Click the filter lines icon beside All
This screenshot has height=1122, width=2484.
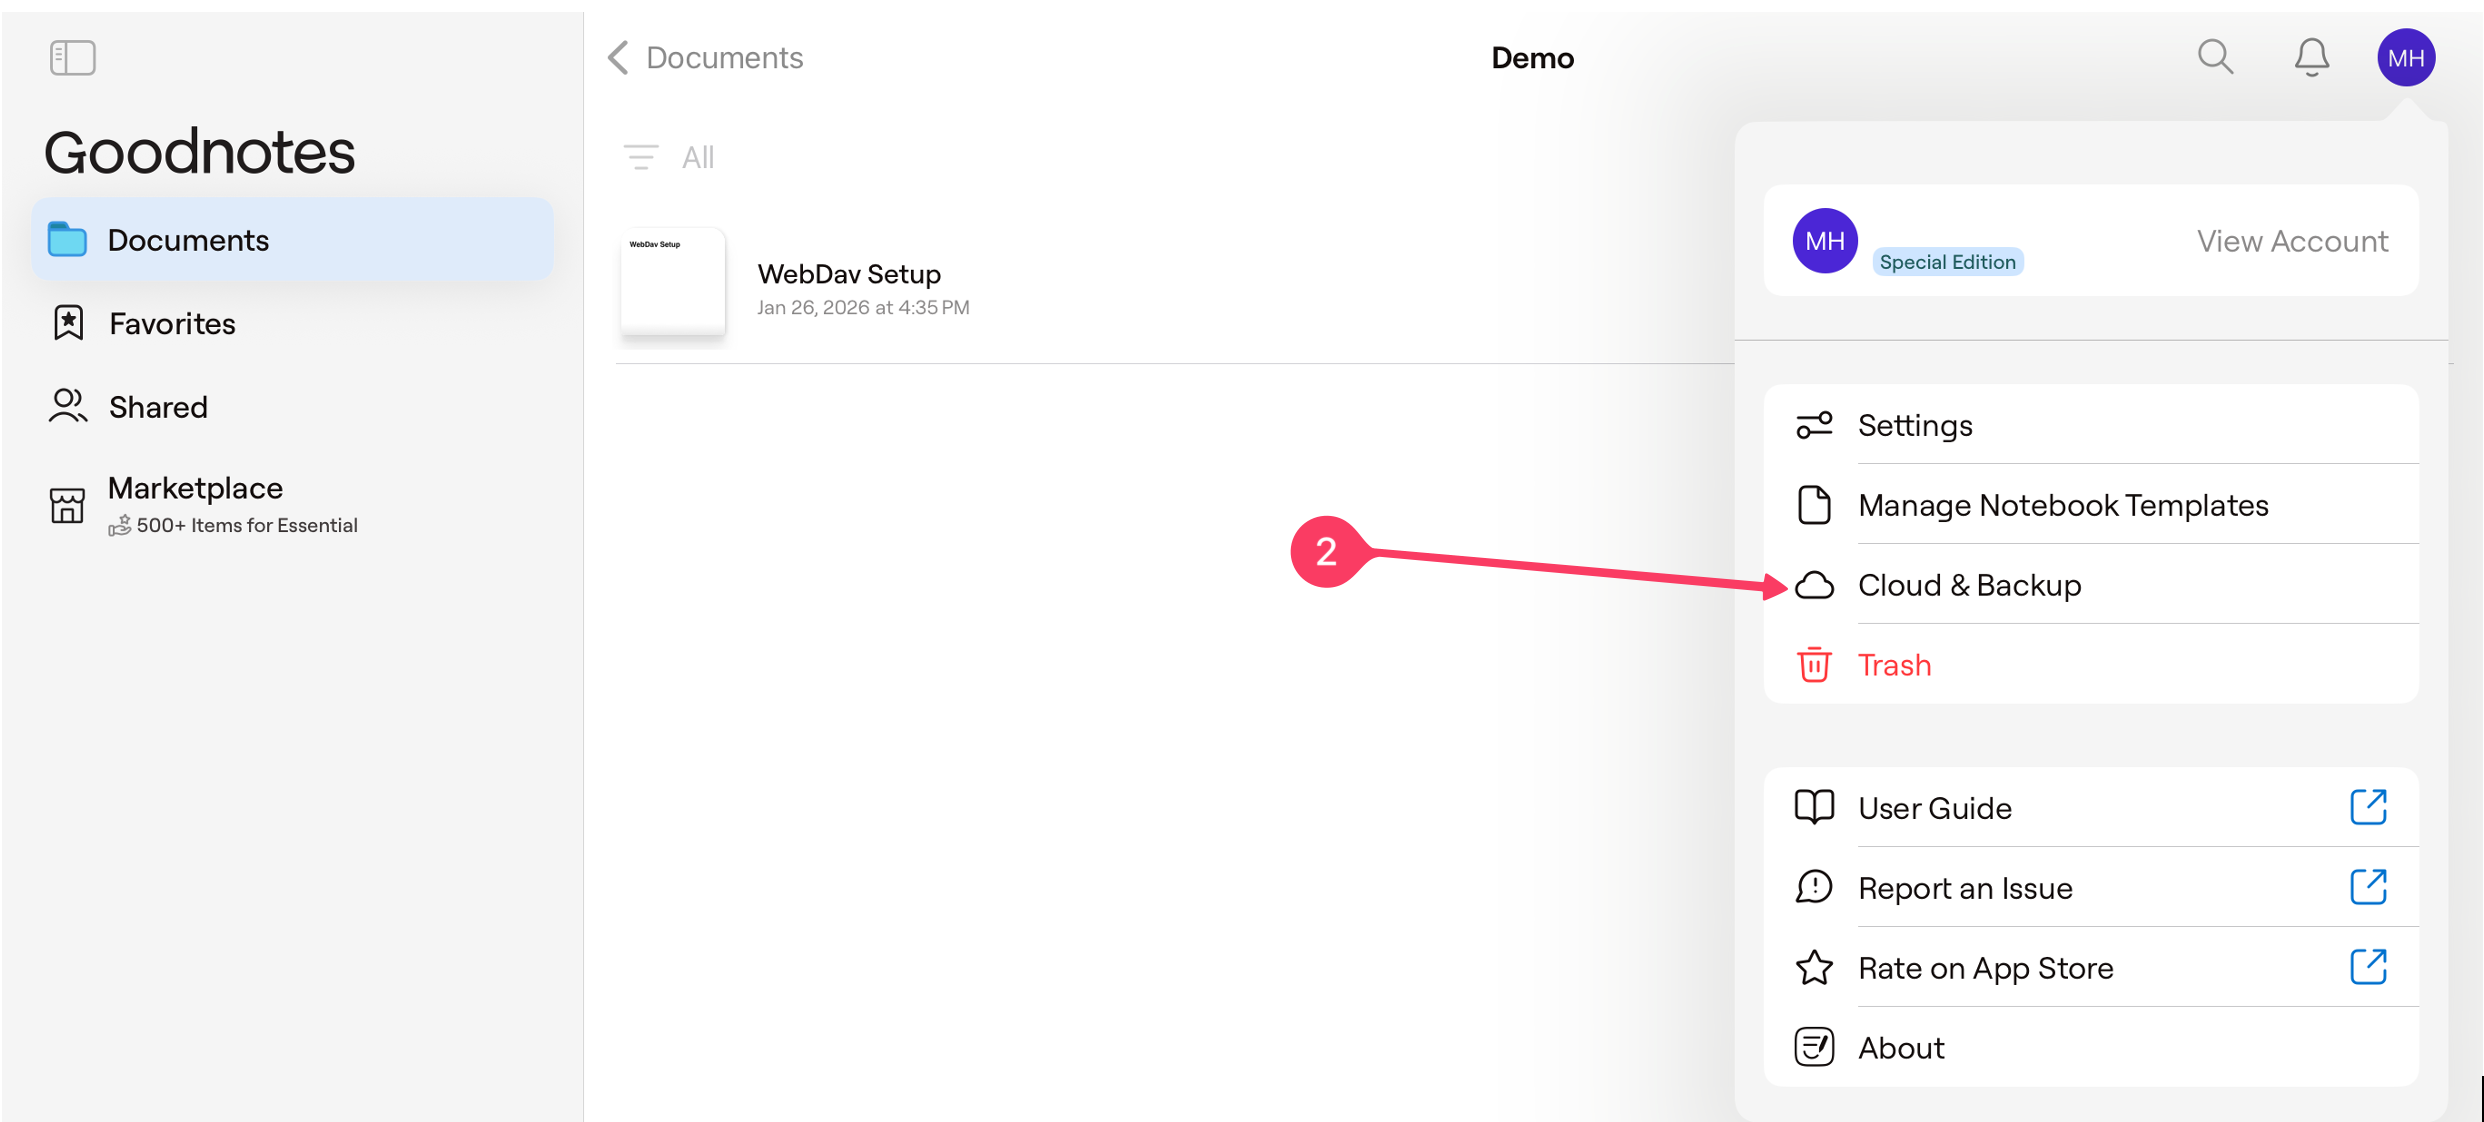(641, 157)
